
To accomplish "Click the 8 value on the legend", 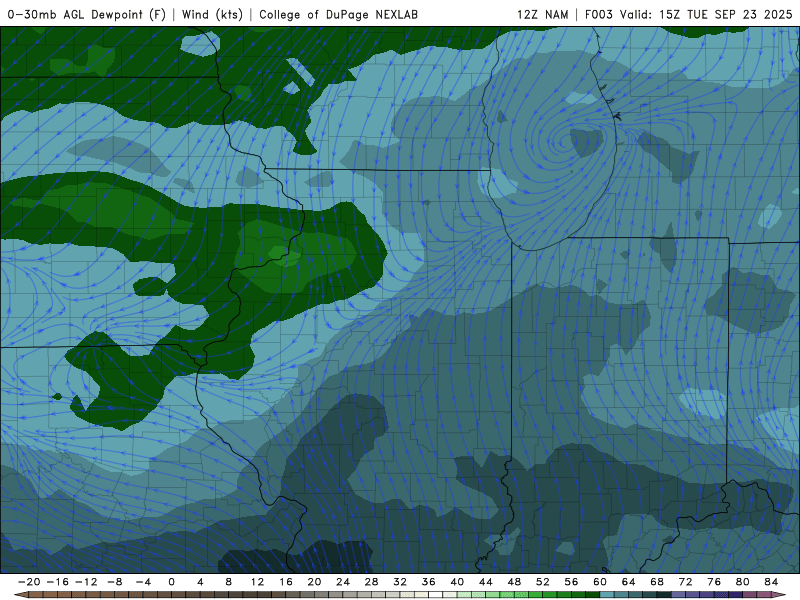I will [x=229, y=582].
